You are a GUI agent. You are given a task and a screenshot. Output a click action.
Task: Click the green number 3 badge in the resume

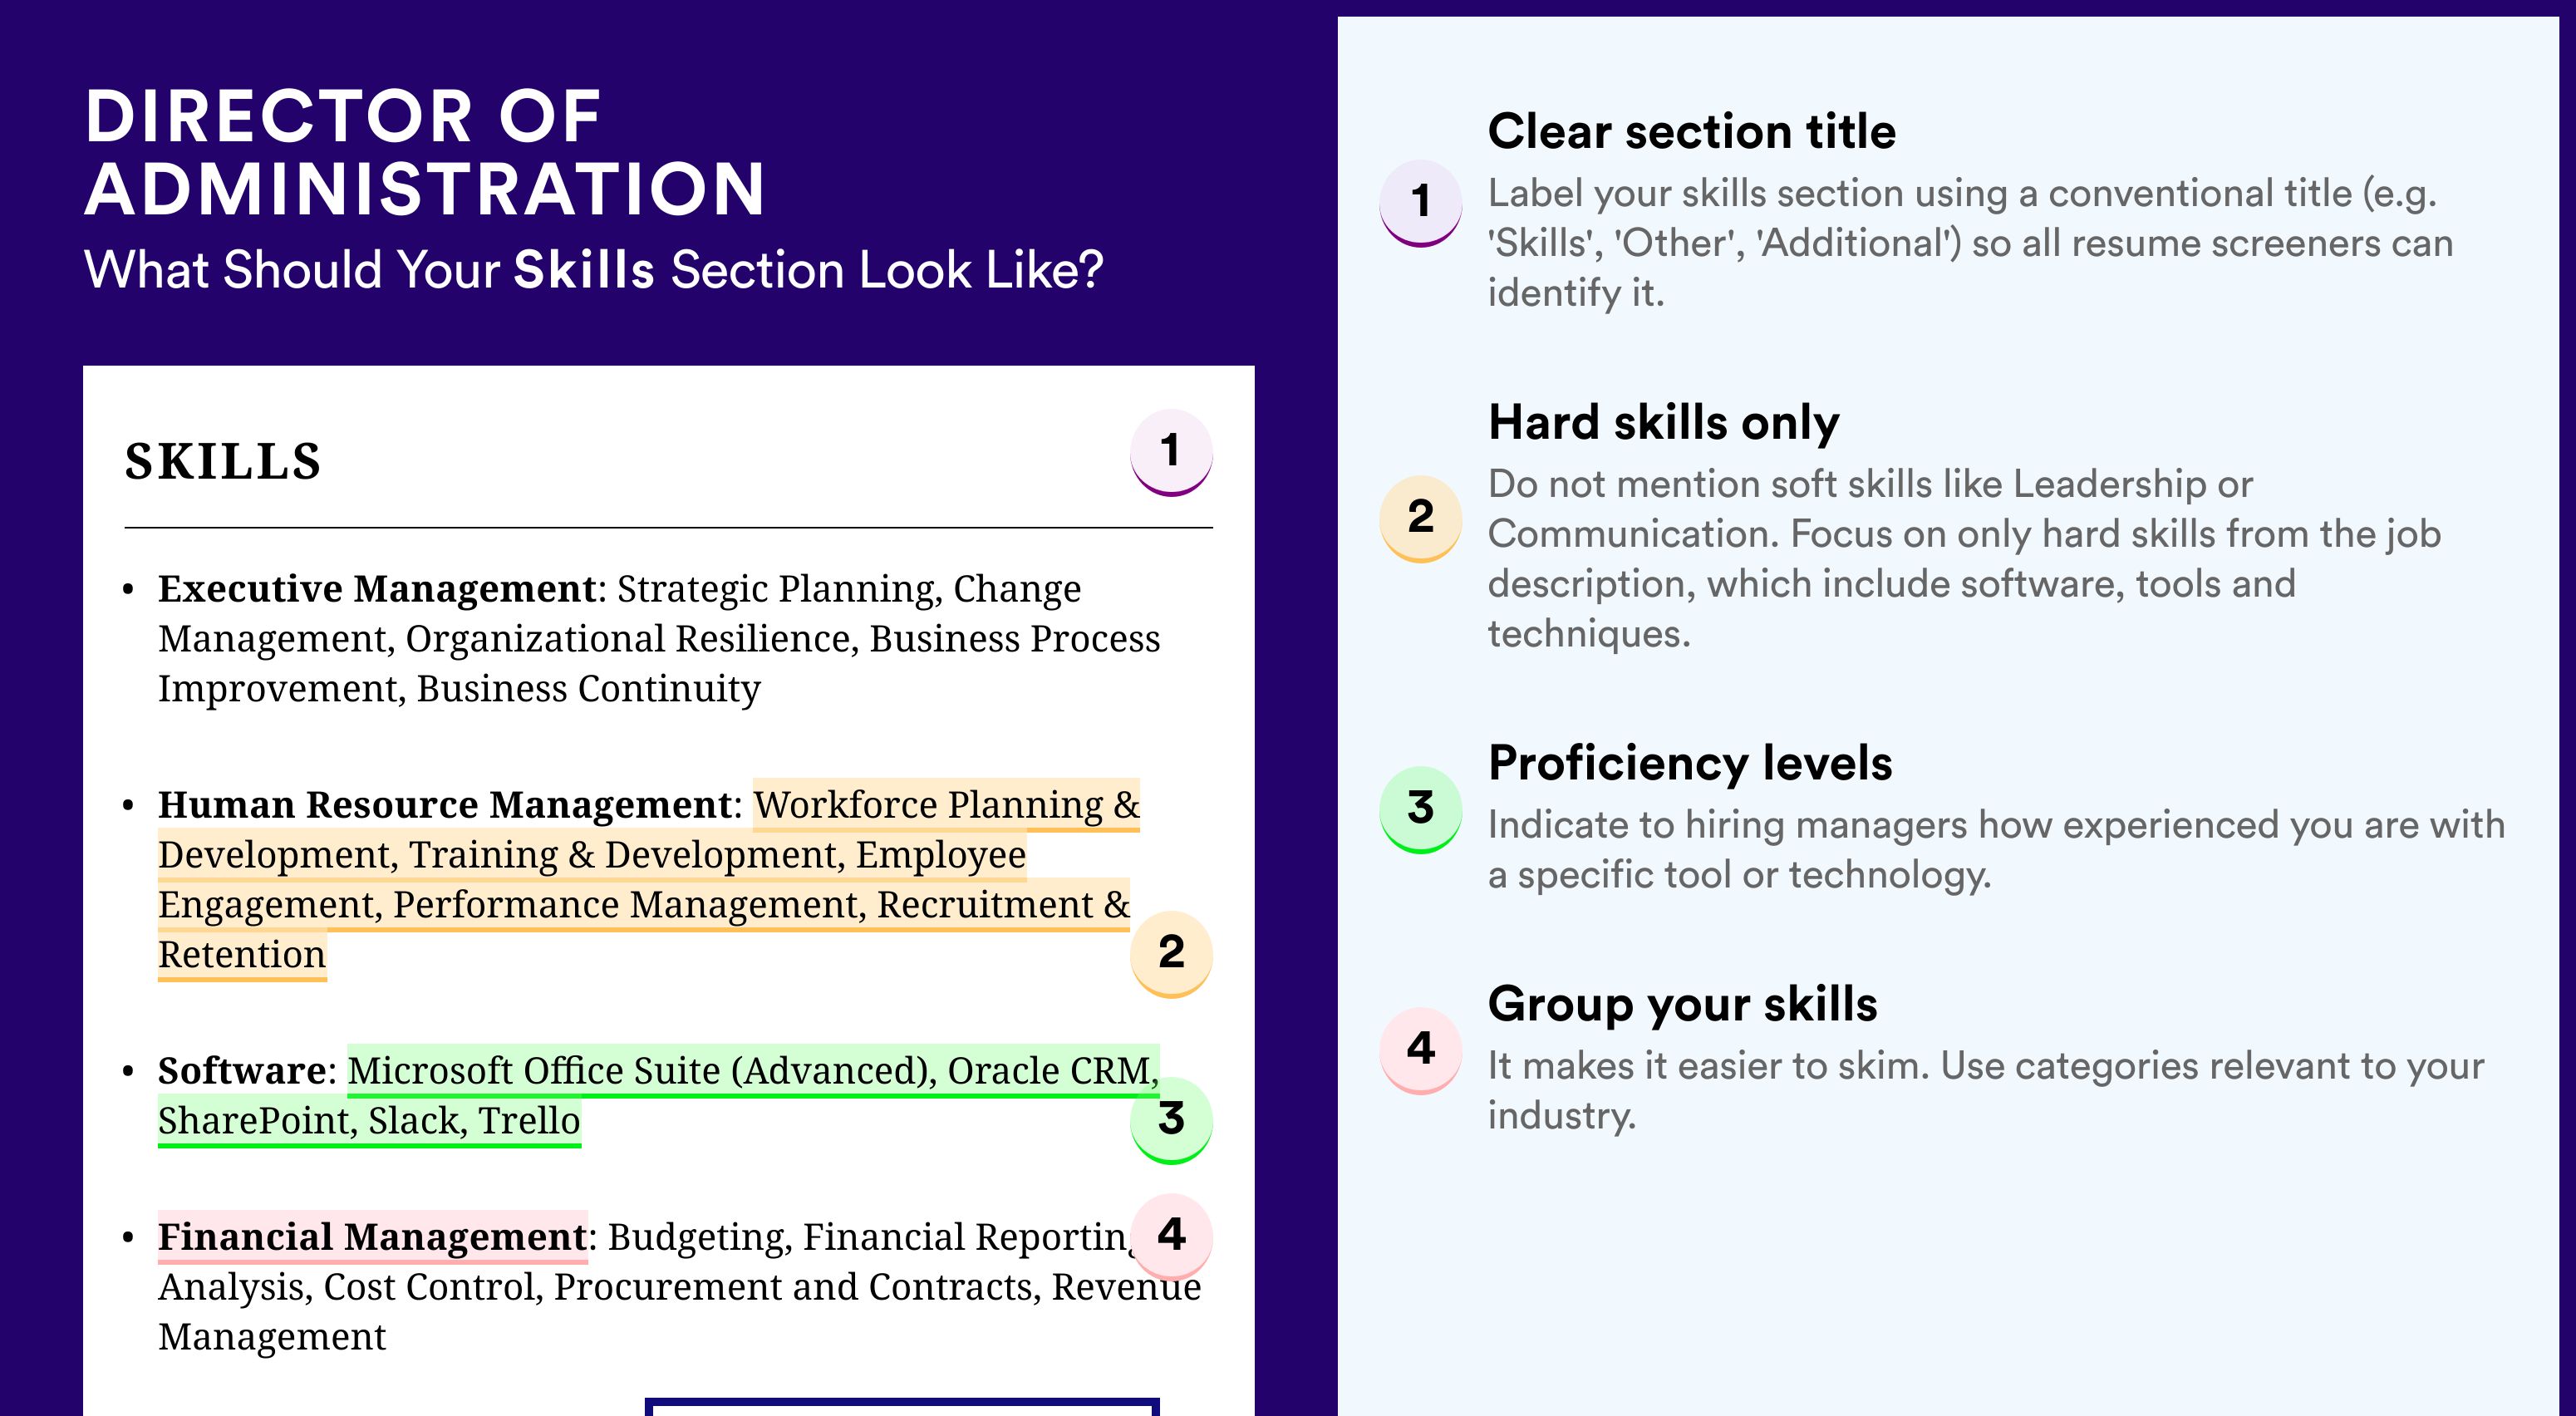pos(1170,1119)
